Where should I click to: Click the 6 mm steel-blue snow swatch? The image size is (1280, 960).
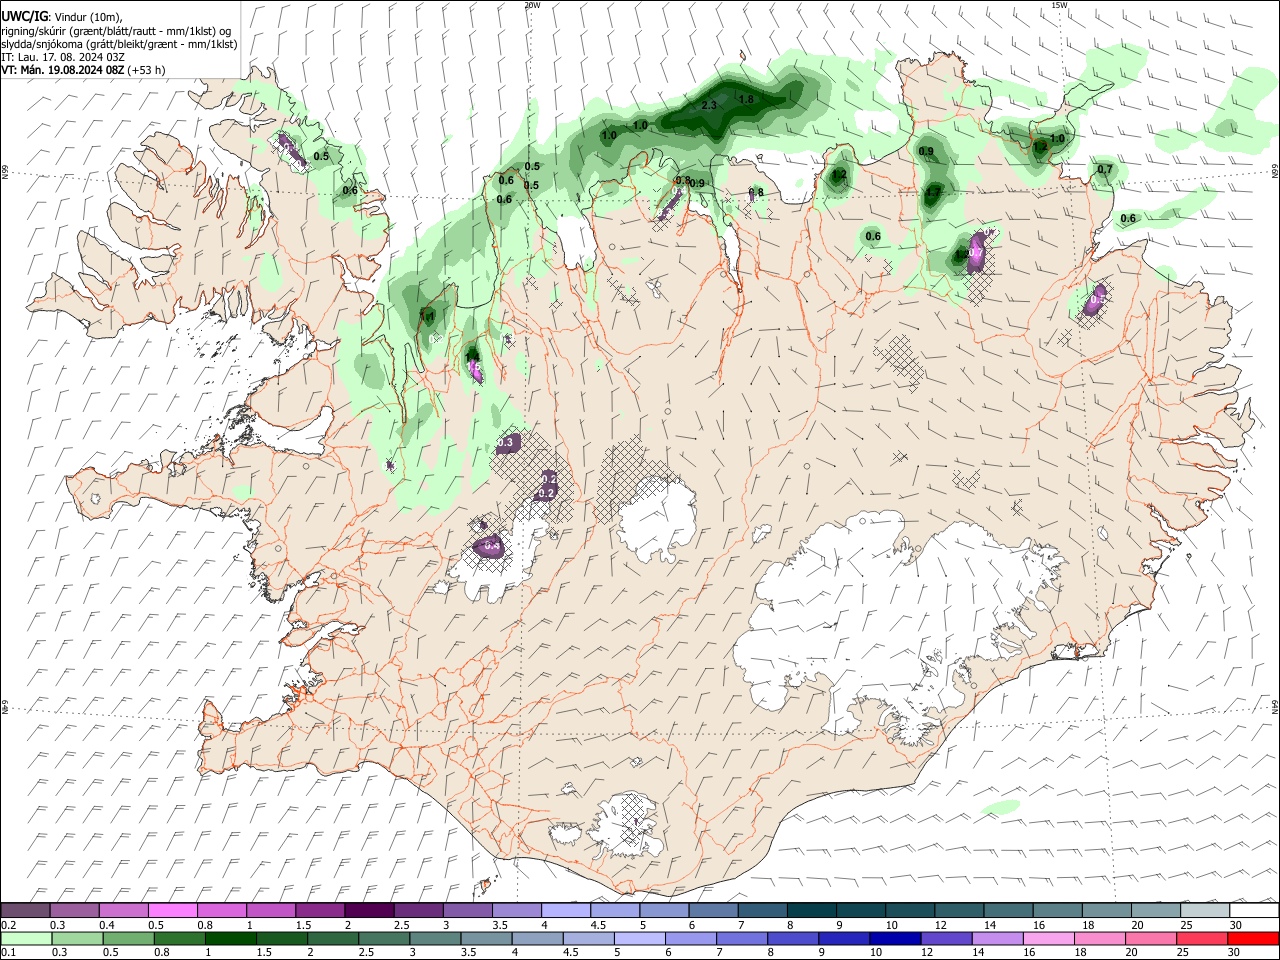tap(714, 910)
